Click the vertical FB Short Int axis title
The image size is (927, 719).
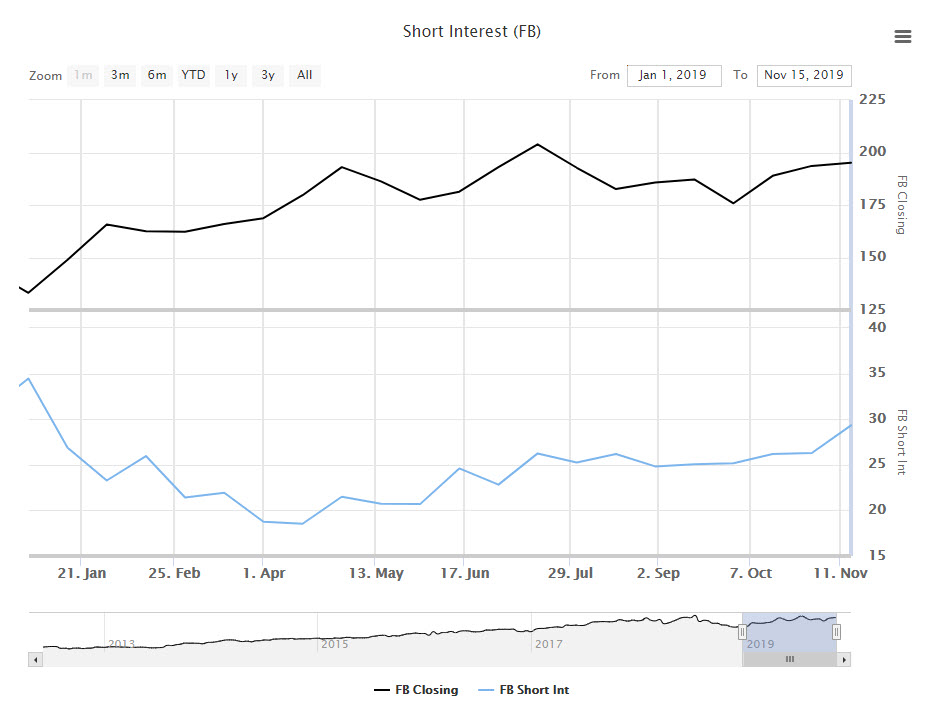coord(902,442)
